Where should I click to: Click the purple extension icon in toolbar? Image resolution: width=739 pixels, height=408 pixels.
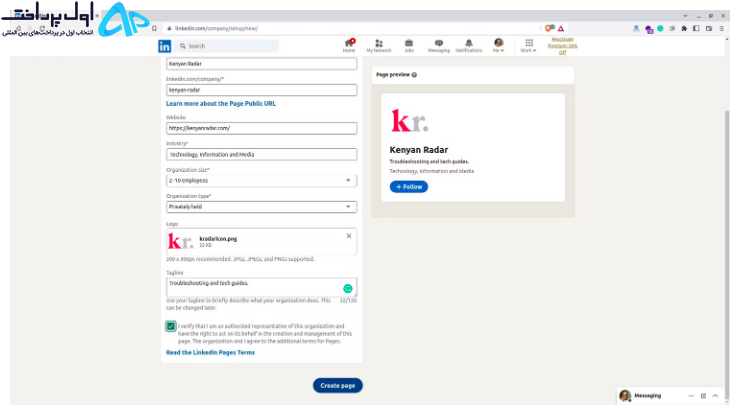coord(649,29)
